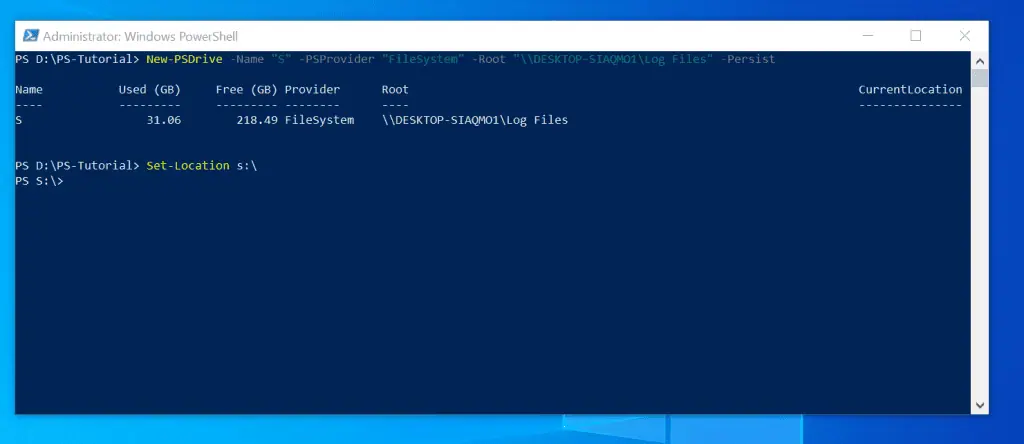This screenshot has width=1024, height=444.
Task: Click the drive name 'S' in the output row
Action: 18,120
